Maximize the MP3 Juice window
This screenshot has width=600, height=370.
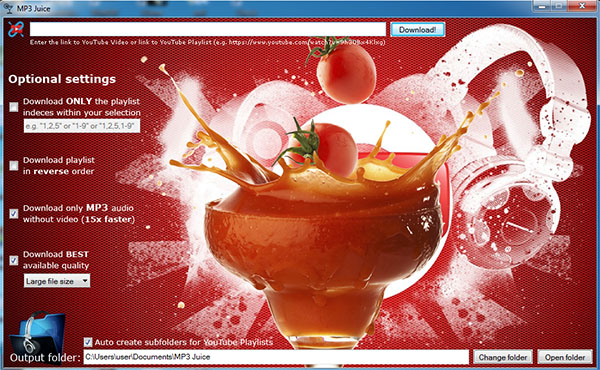click(558, 6)
